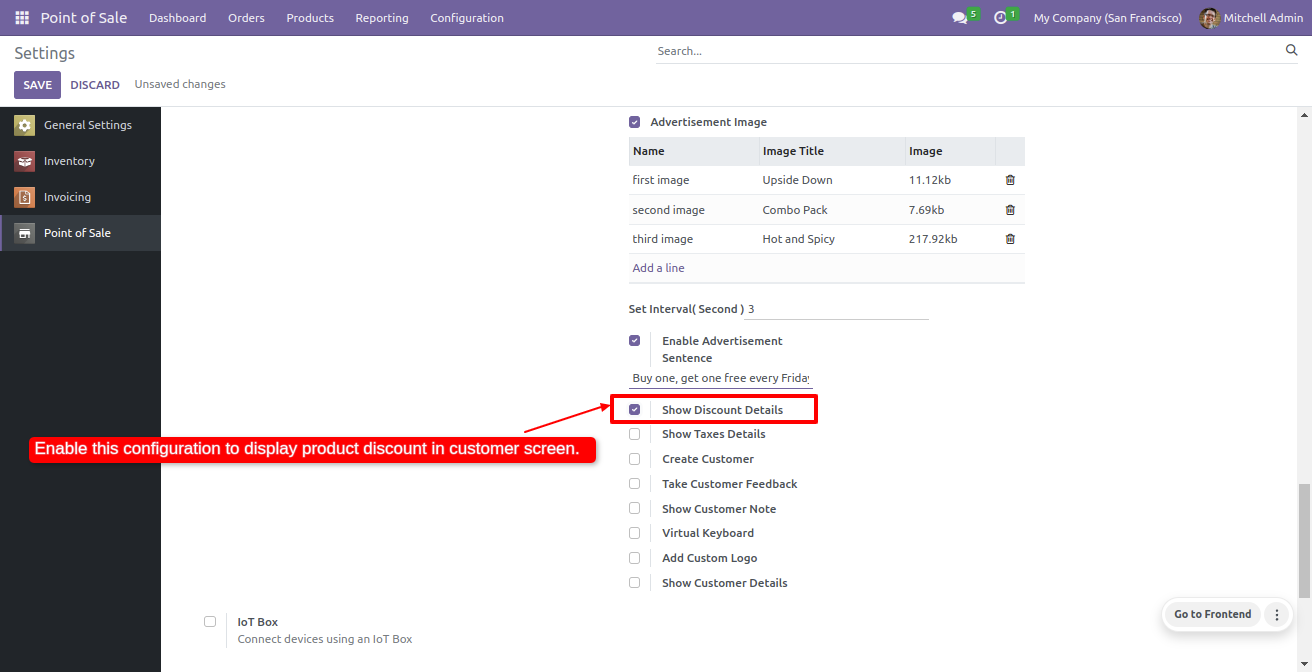Click the 11.12kb image cell
The height and width of the screenshot is (672, 1312).
[950, 180]
